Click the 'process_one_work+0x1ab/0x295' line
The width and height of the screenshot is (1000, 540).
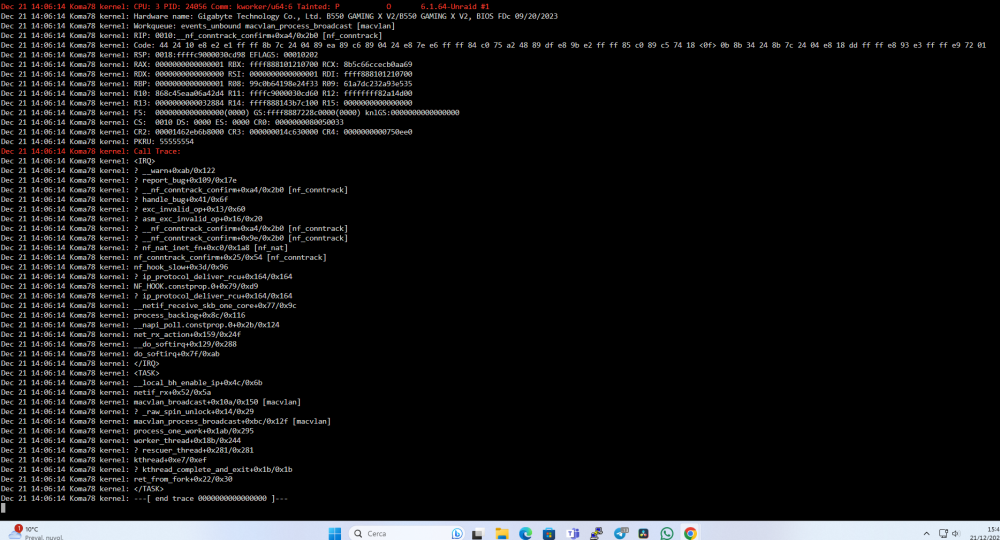point(127,430)
